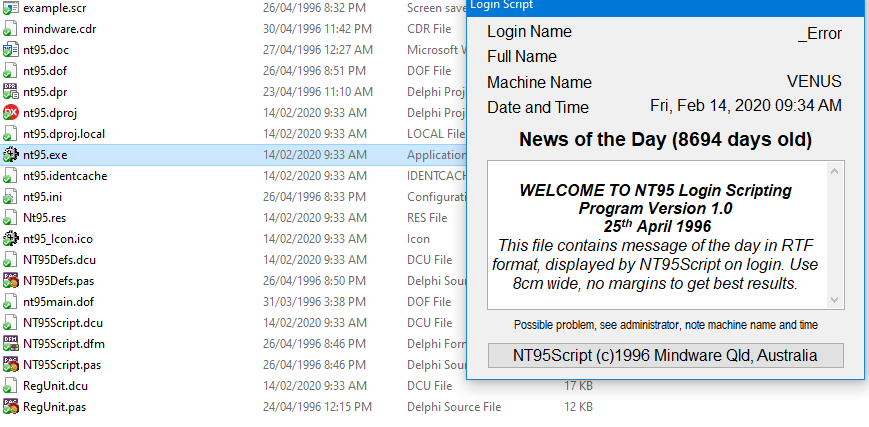Click the RegUnit.dcu file icon
The width and height of the screenshot is (869, 427).
tap(11, 386)
